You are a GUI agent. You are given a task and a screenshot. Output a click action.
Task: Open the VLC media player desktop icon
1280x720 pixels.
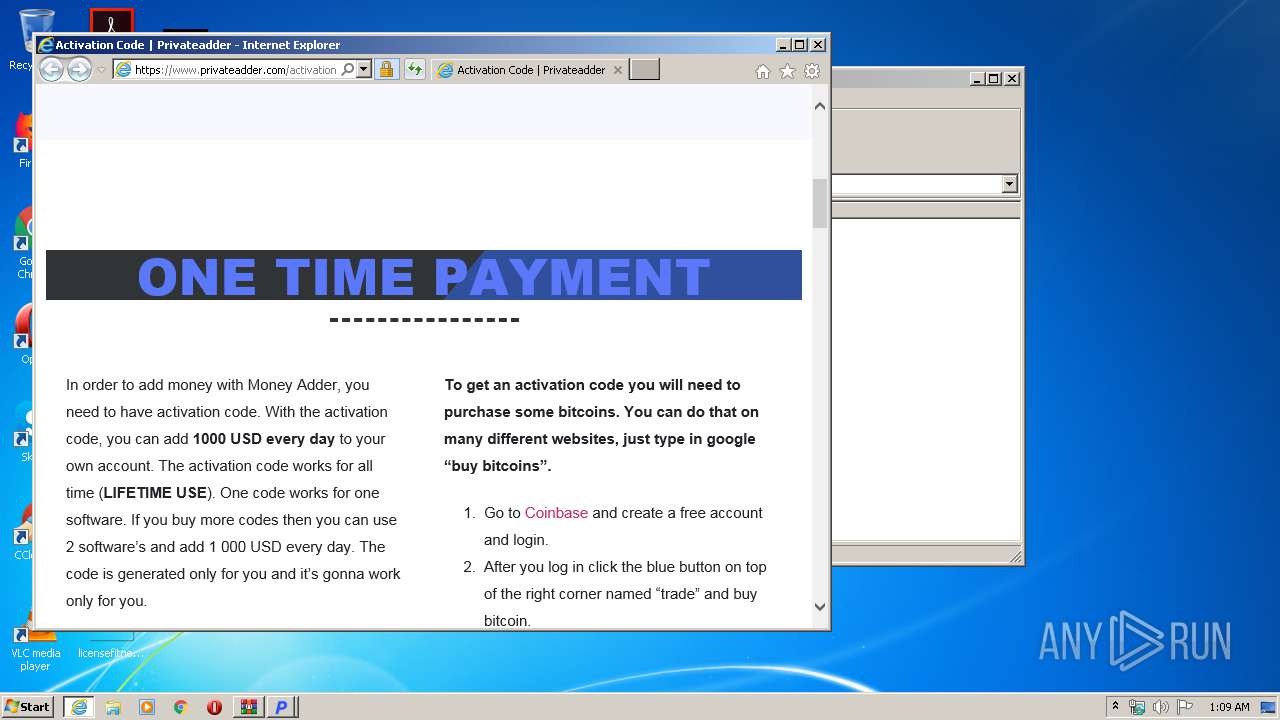pyautogui.click(x=35, y=648)
